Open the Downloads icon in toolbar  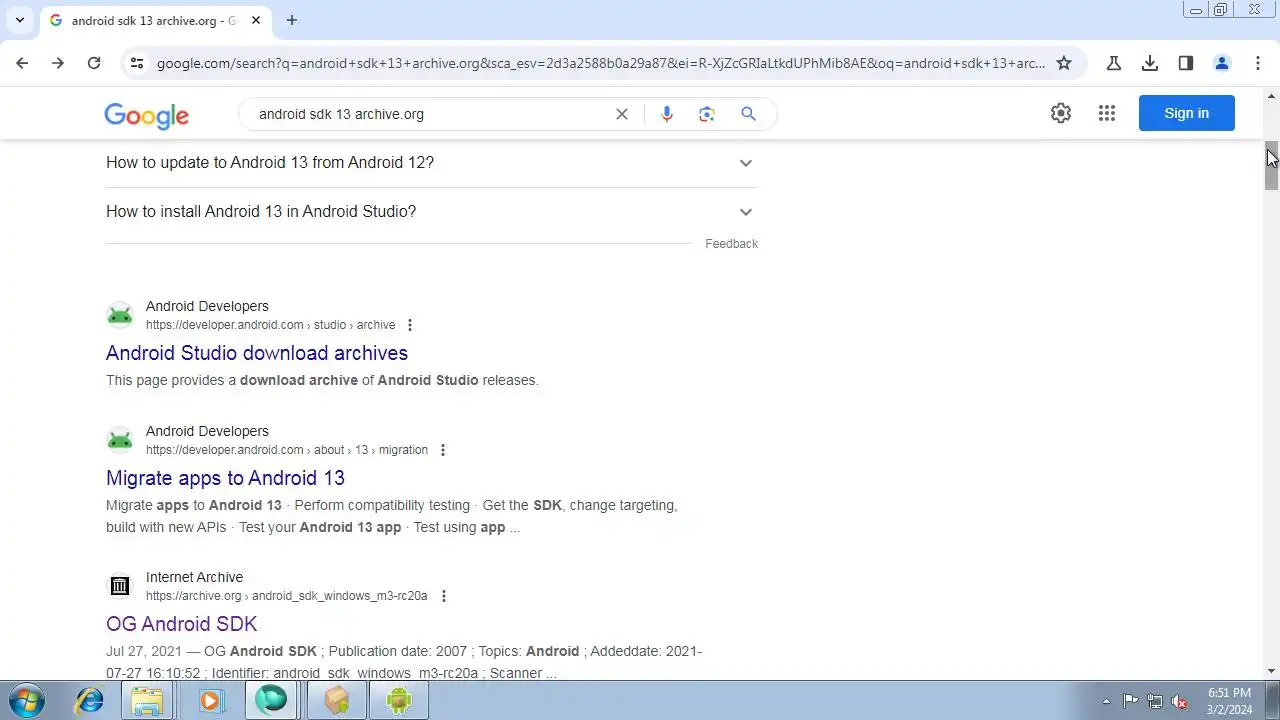coord(1150,63)
